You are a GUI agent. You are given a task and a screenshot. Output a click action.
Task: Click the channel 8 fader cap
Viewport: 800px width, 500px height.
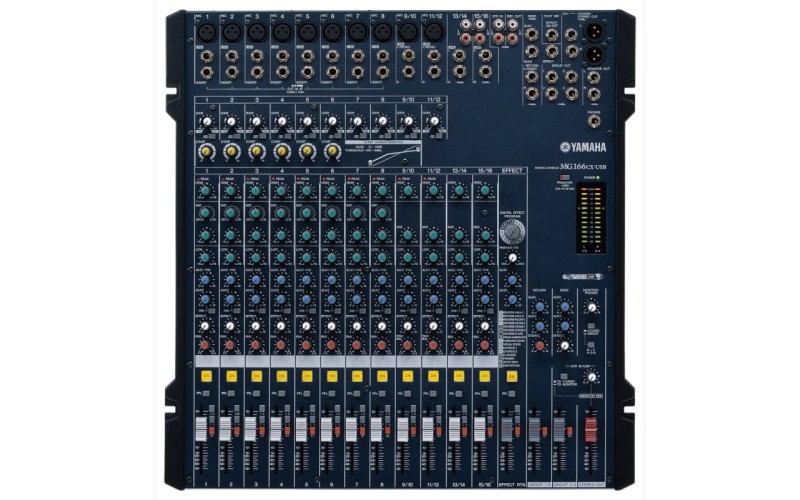point(376,429)
